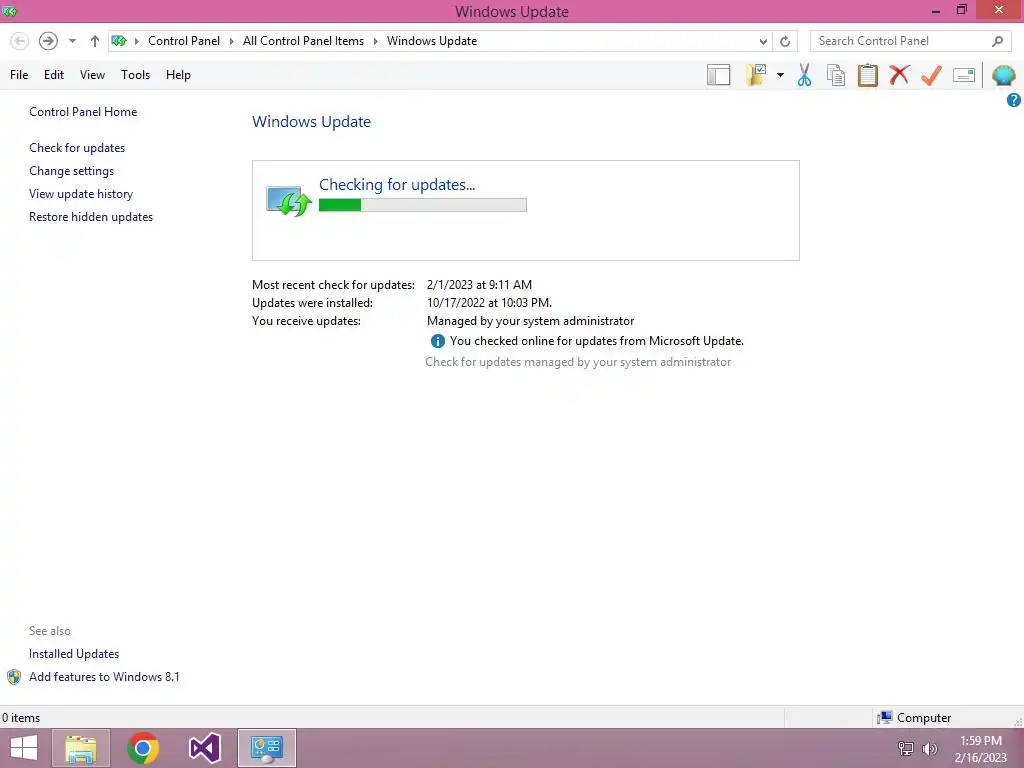
Task: Click the taskbar clock and date
Action: (981, 749)
